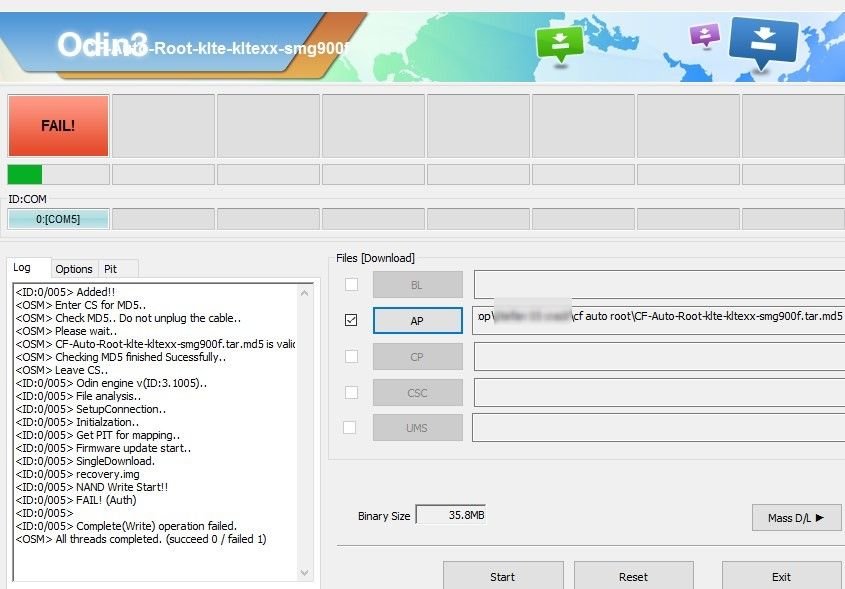This screenshot has height=589, width=845.
Task: Enable the CP file checkbox
Action: (351, 356)
